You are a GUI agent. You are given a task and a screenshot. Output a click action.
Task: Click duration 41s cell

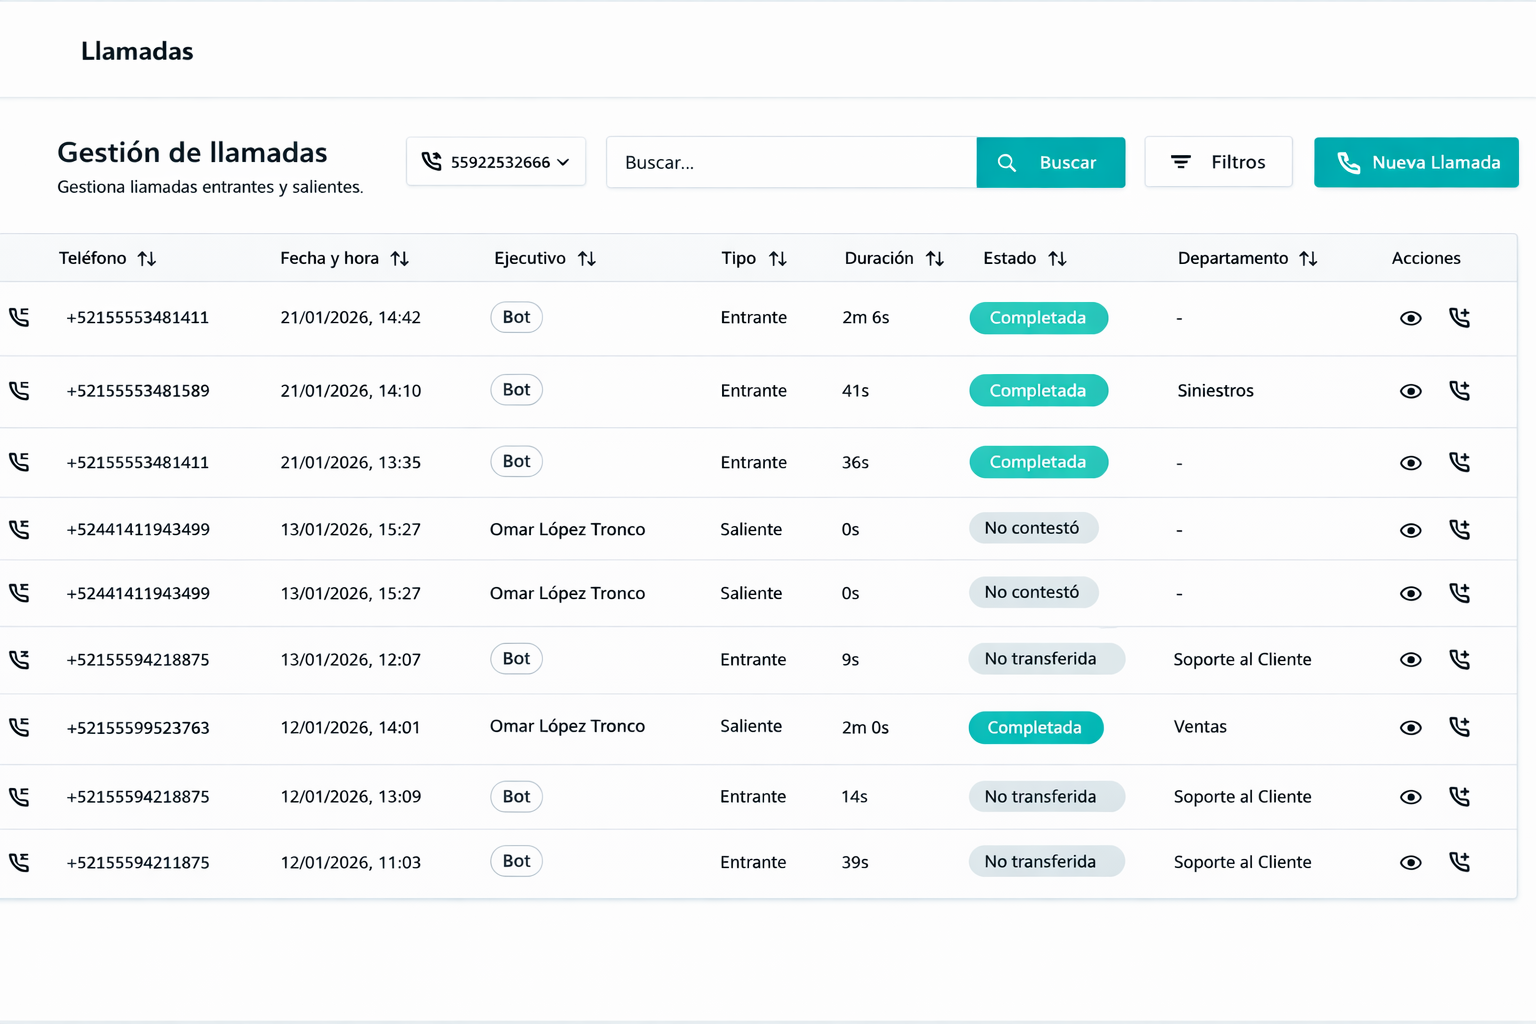(855, 391)
